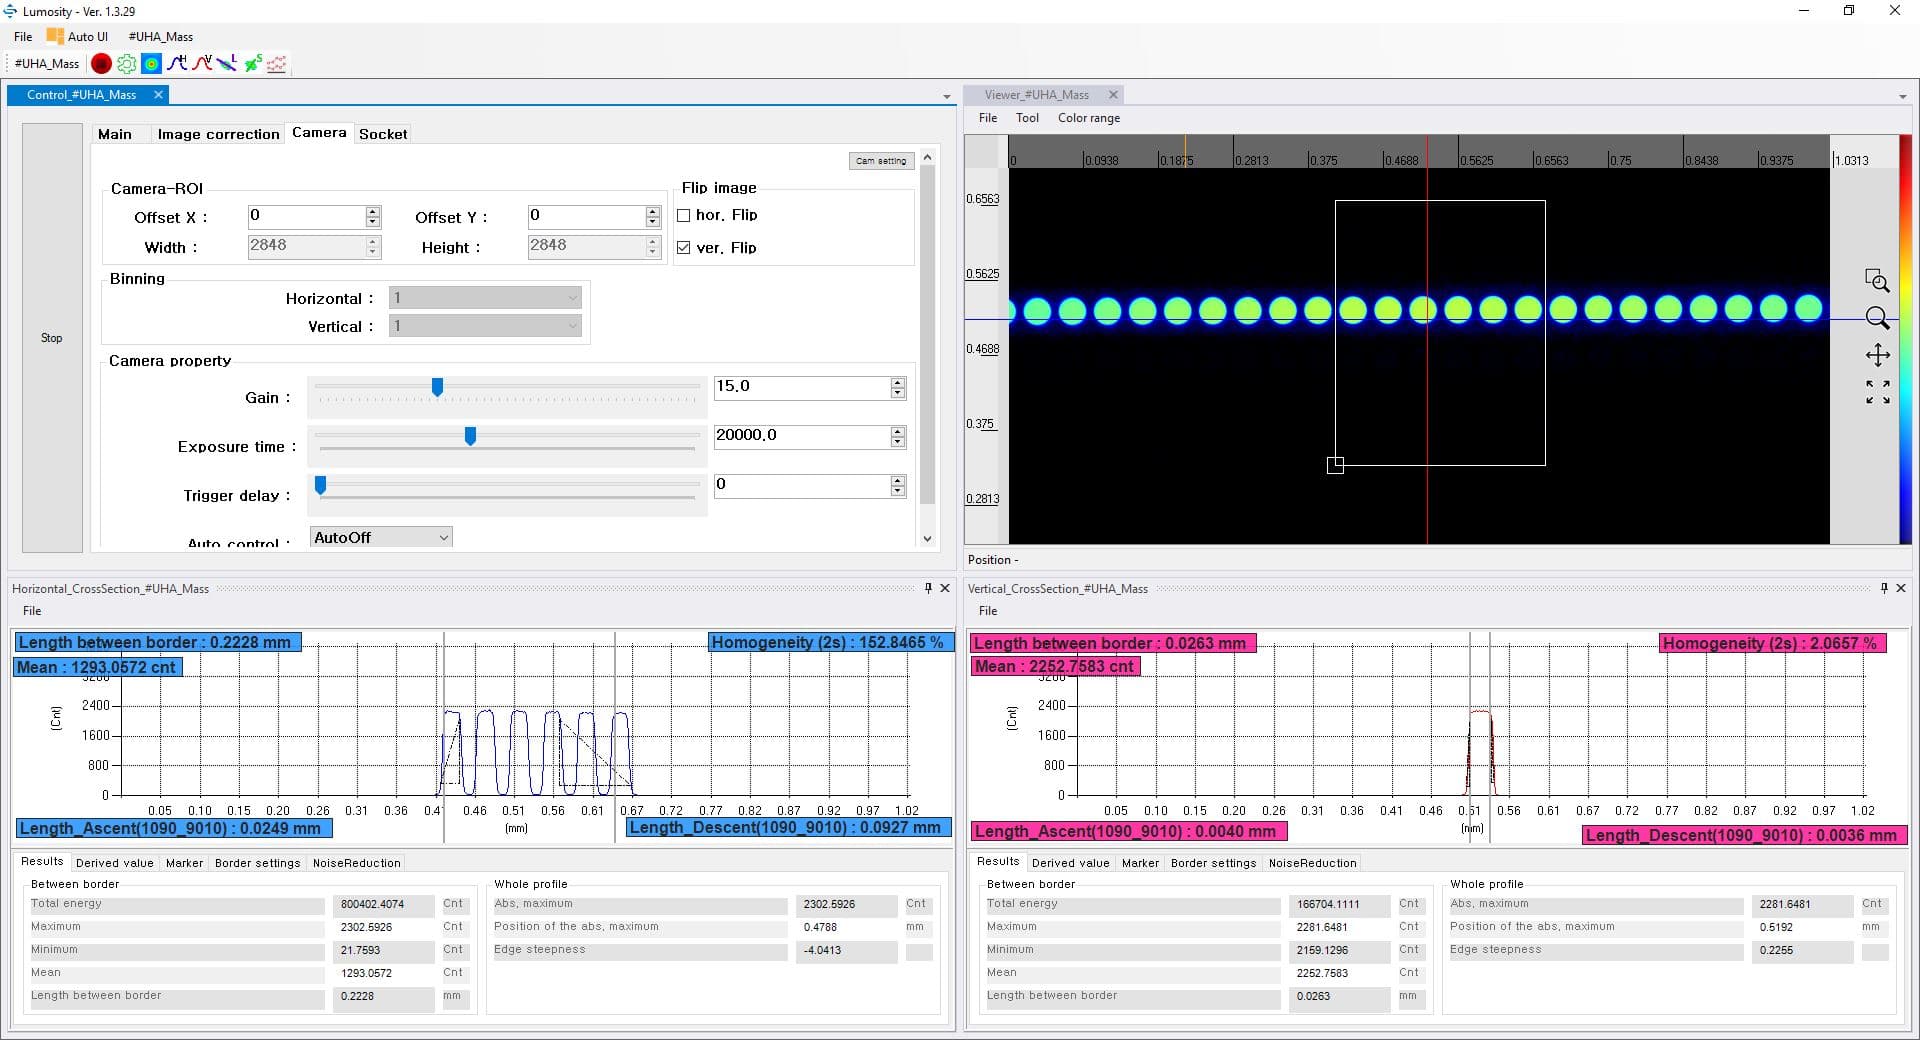Image resolution: width=1920 pixels, height=1040 pixels.
Task: Close the Horizontal_CrossSection panel
Action: [x=945, y=588]
